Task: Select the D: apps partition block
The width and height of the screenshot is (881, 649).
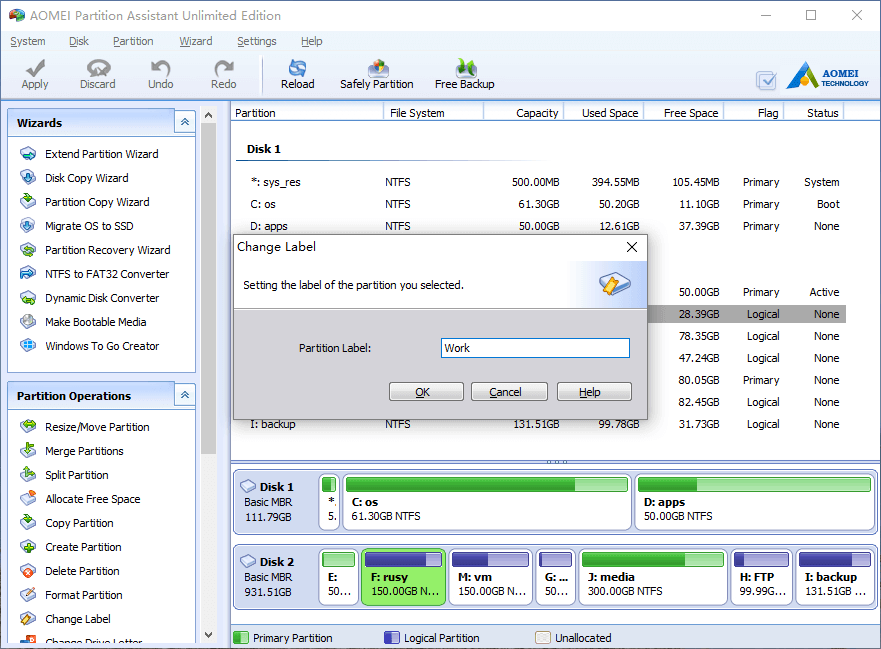Action: [x=755, y=502]
